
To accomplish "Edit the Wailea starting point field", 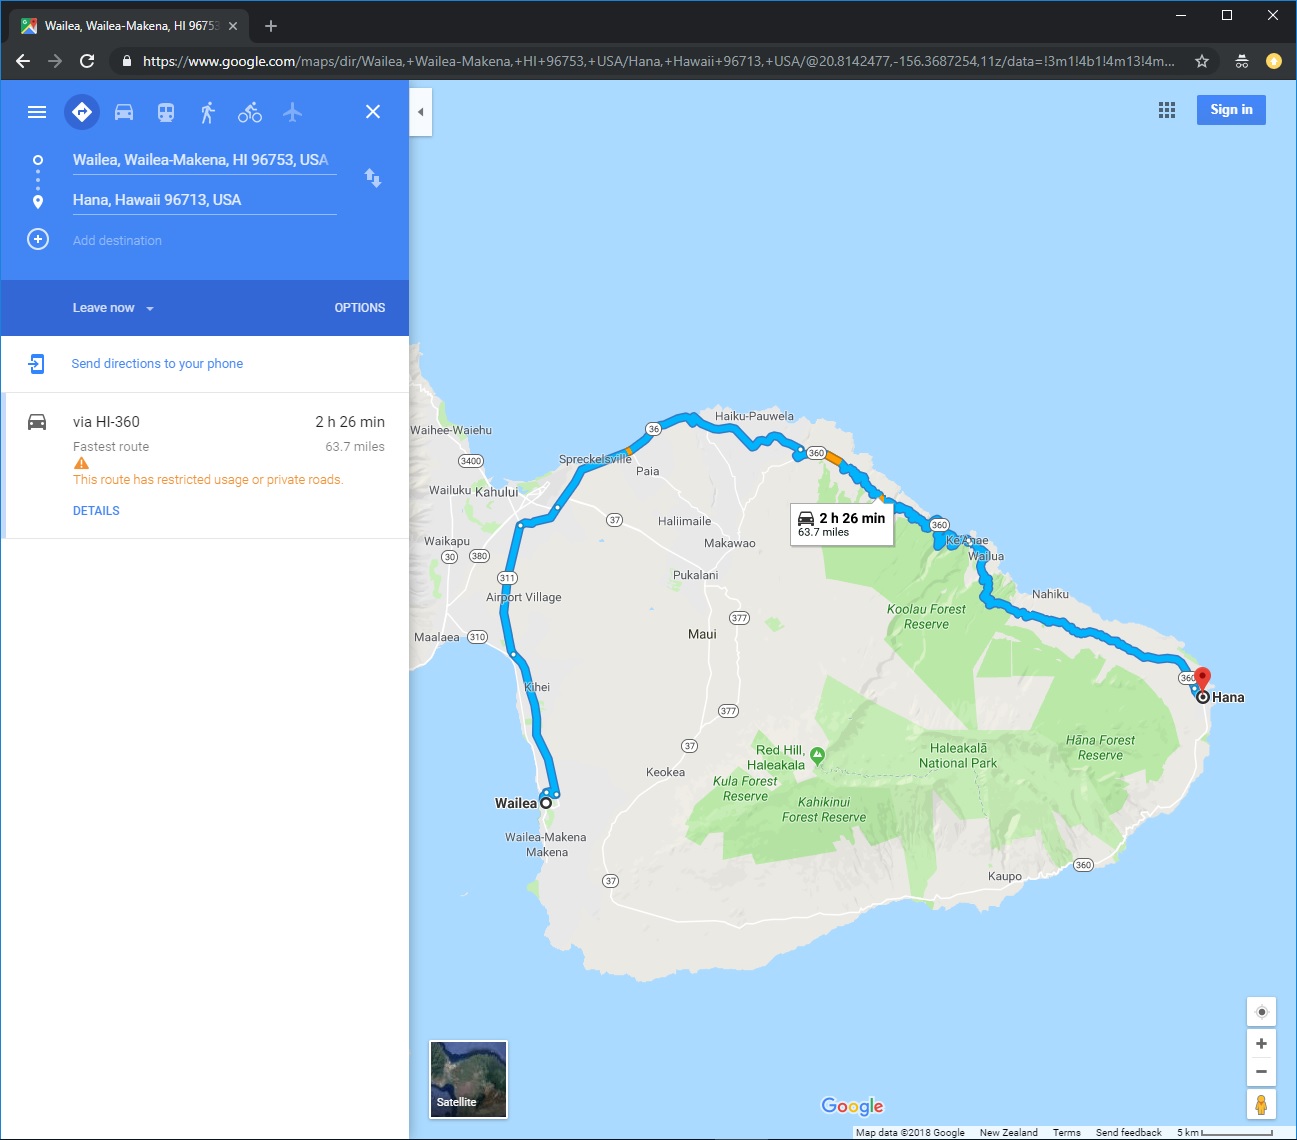I will point(204,160).
